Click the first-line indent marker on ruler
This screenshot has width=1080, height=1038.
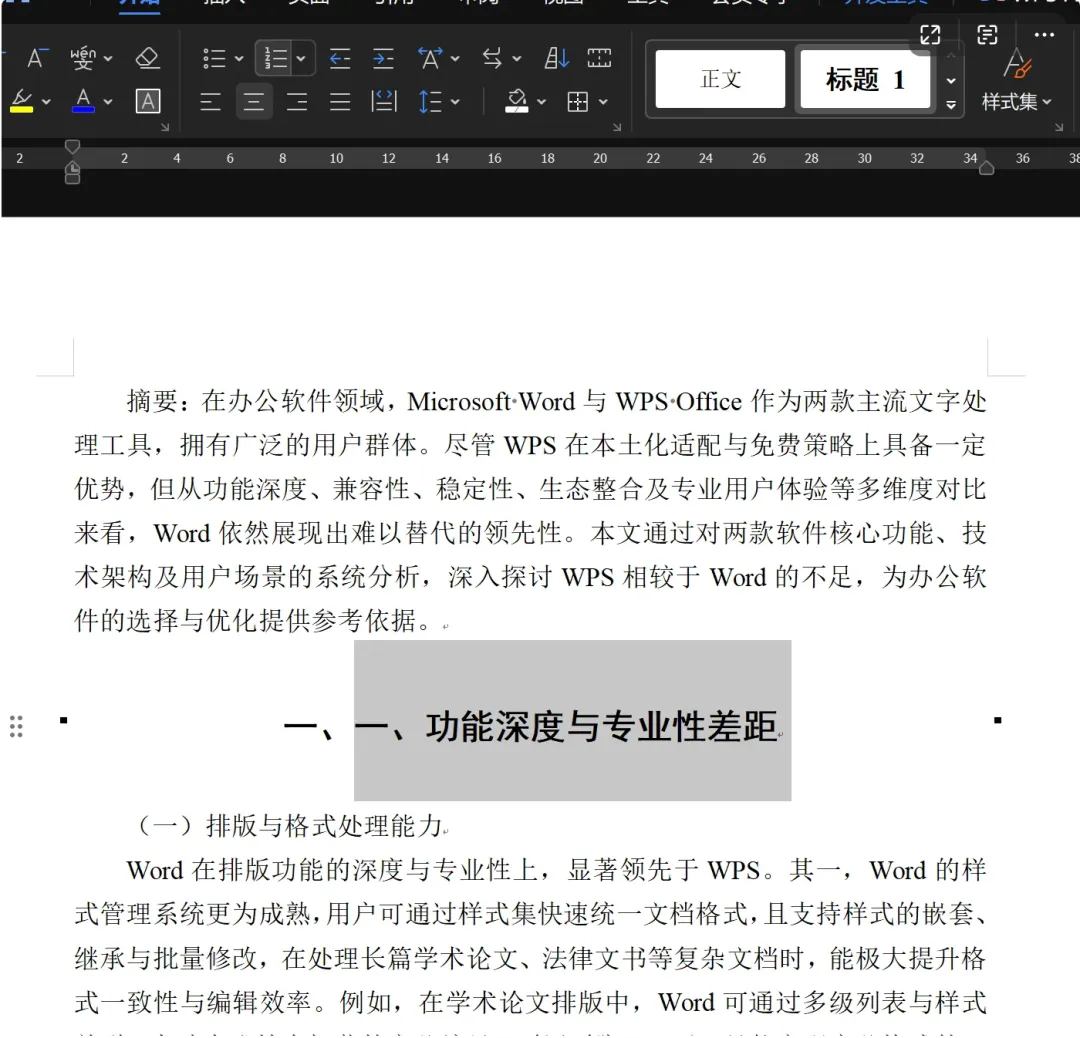[x=72, y=146]
